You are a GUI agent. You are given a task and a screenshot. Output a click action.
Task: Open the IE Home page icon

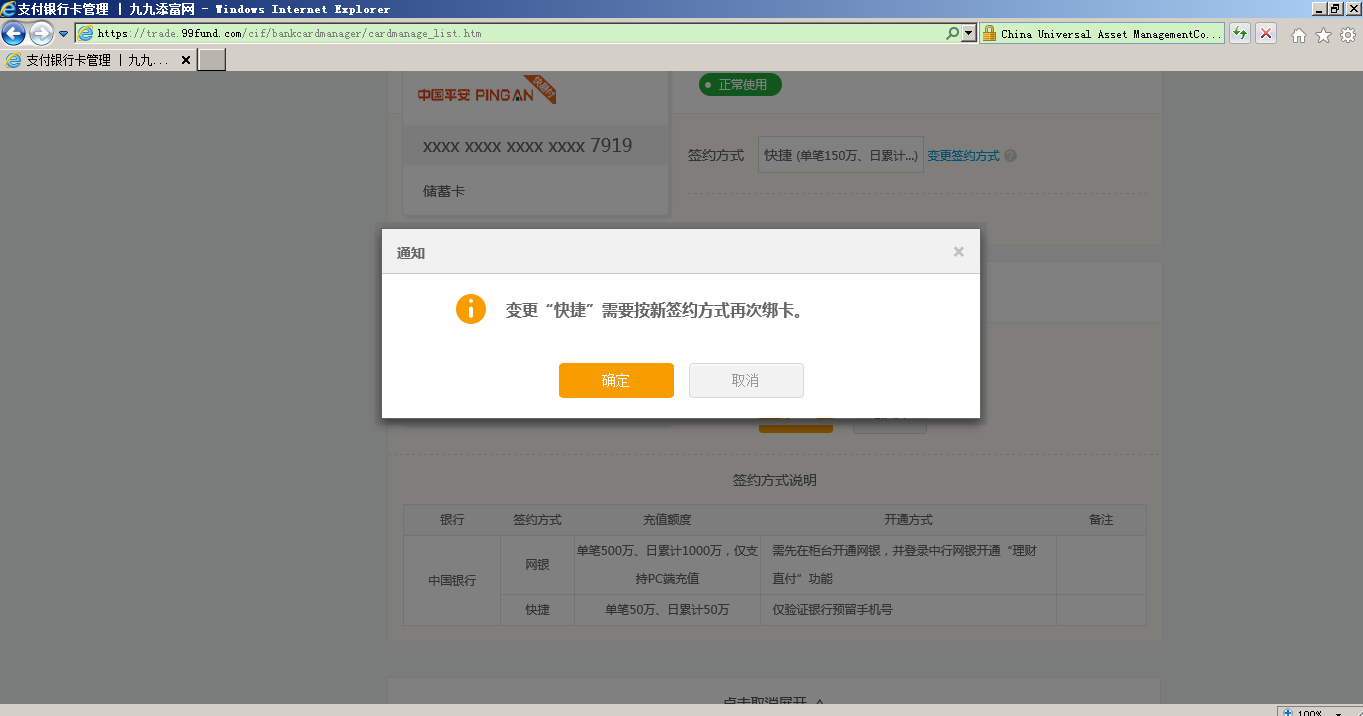(1299, 35)
